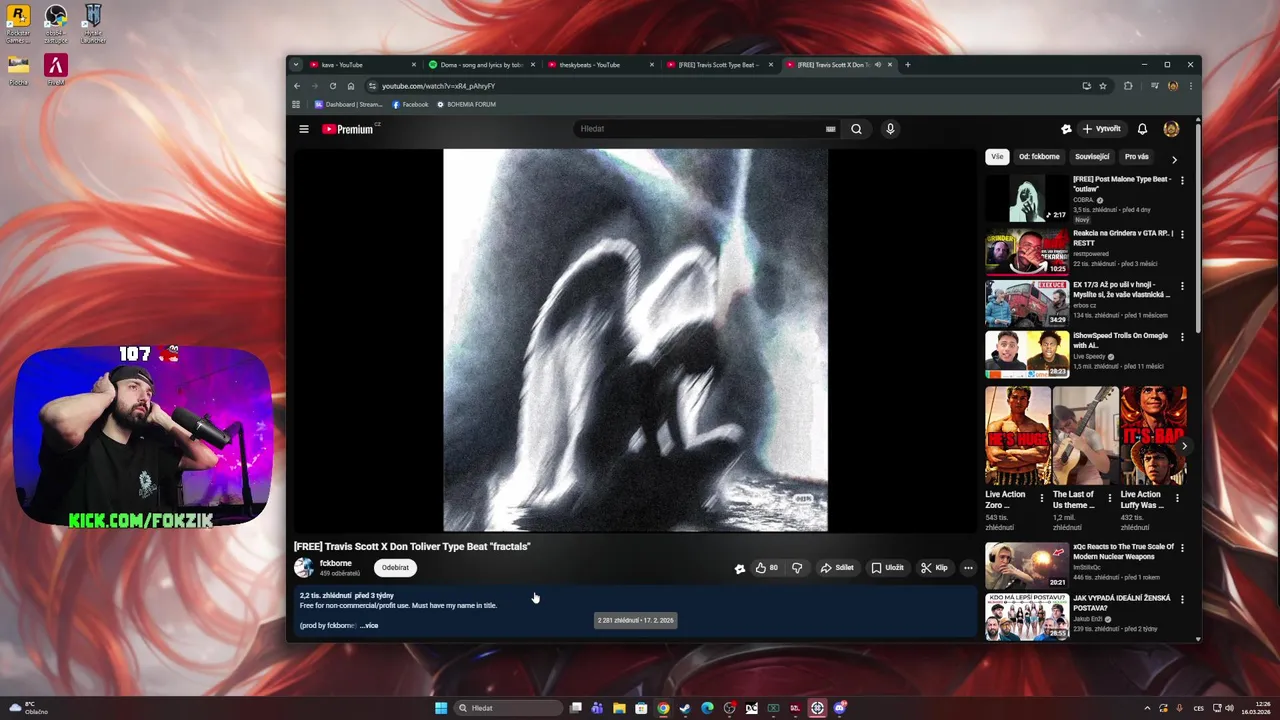Open options for Live Action Zoro short
The image size is (1280, 720).
pyautogui.click(x=1042, y=497)
